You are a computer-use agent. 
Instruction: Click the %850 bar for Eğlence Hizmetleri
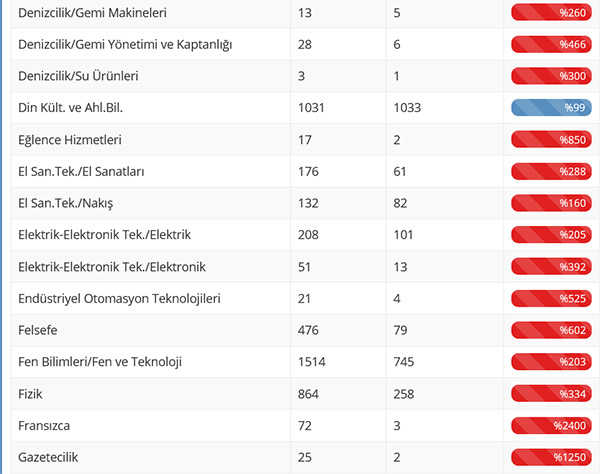[553, 140]
